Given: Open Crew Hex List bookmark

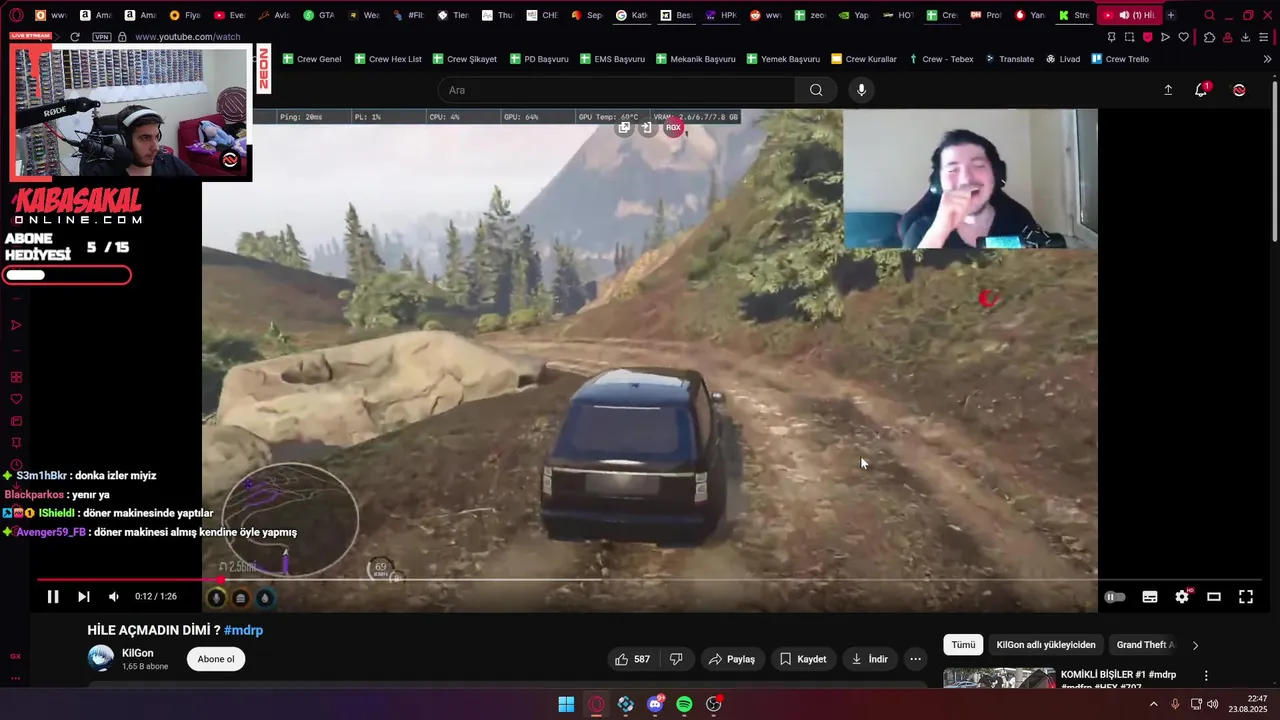Looking at the screenshot, I should (x=388, y=59).
